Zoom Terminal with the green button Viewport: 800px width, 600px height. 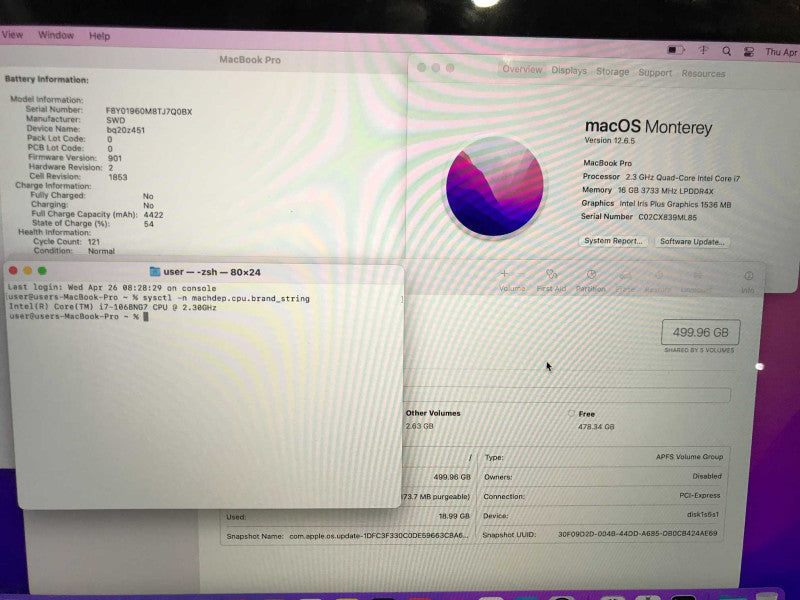pyautogui.click(x=42, y=271)
